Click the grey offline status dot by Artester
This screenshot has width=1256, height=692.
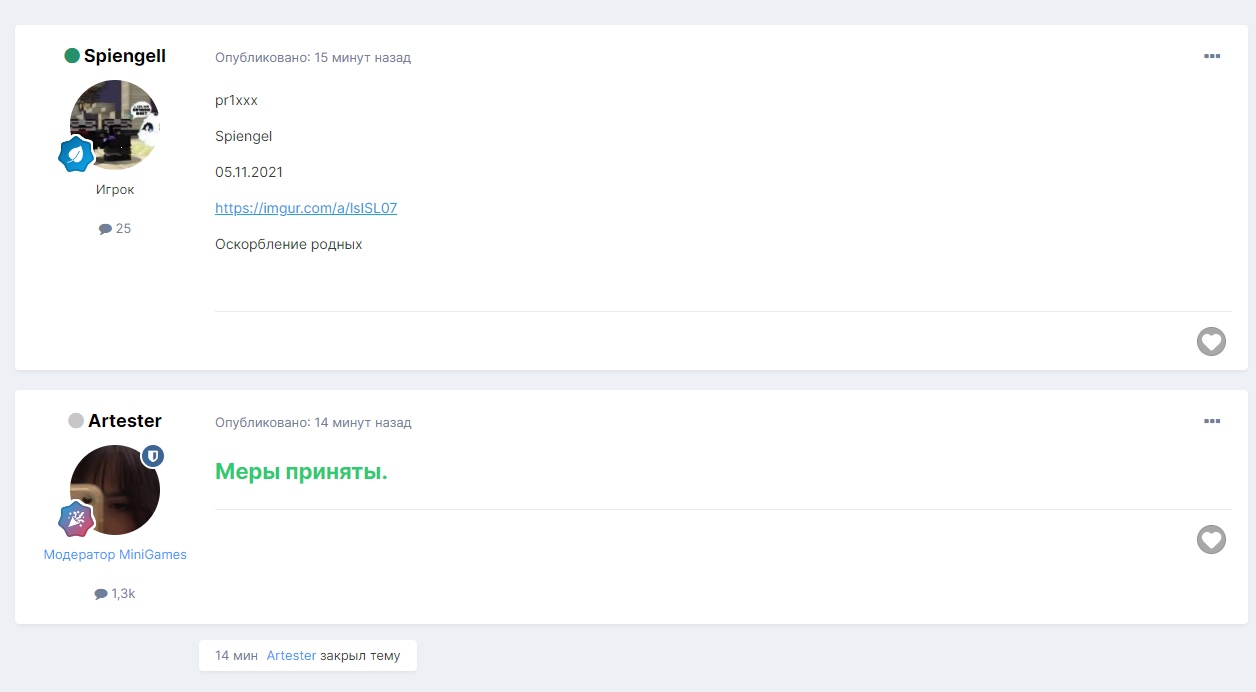point(76,421)
